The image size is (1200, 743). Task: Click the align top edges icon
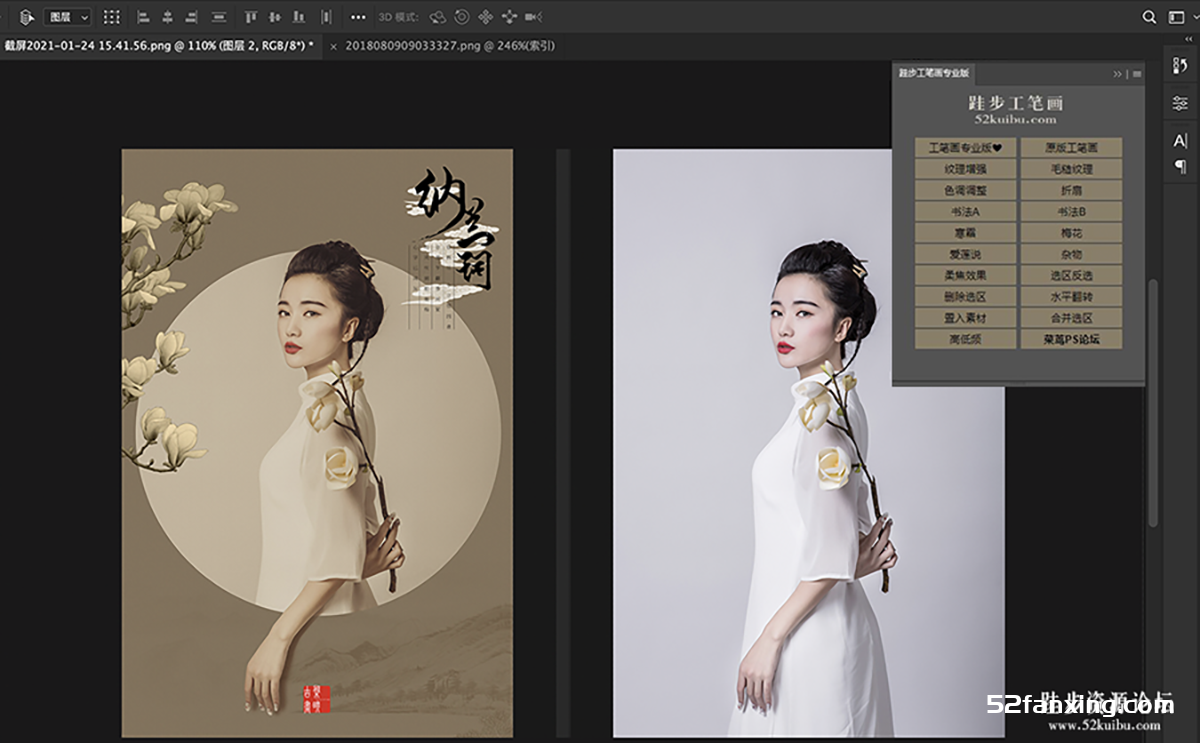tap(251, 17)
